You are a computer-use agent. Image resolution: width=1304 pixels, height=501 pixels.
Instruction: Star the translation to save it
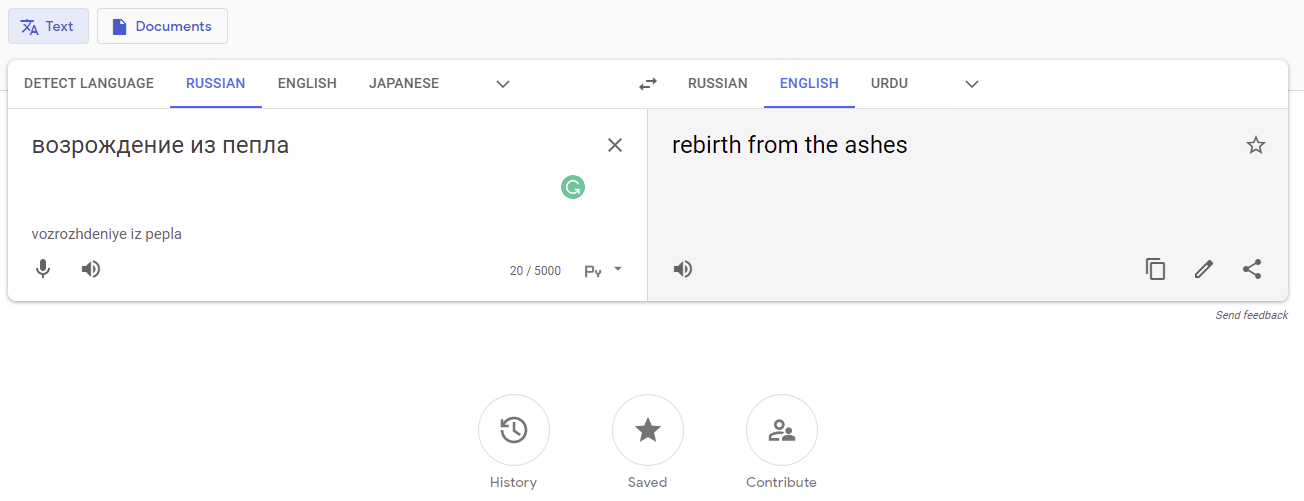(1256, 146)
